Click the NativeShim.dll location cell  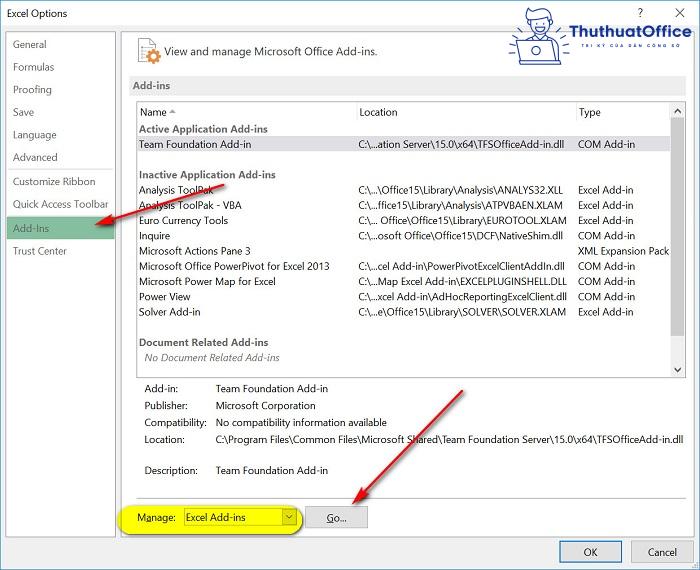tap(460, 236)
